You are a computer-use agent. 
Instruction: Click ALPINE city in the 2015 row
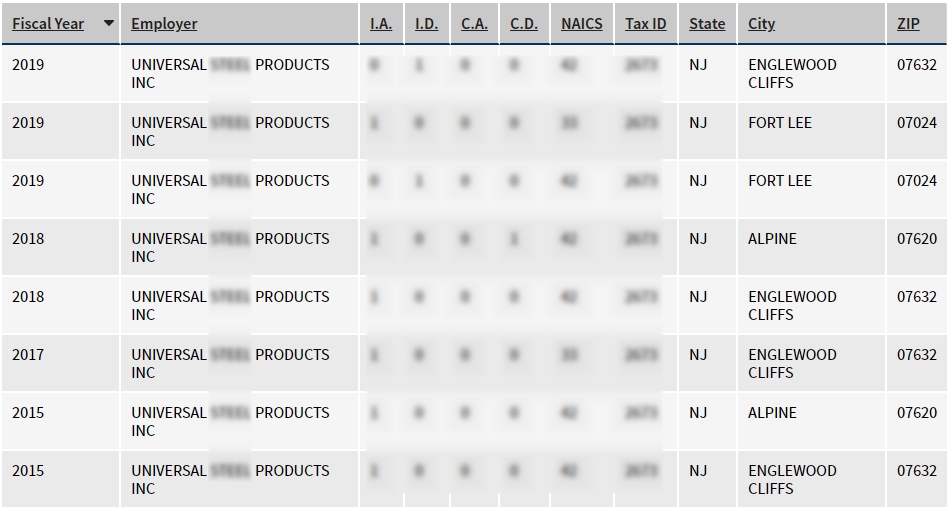pos(773,413)
